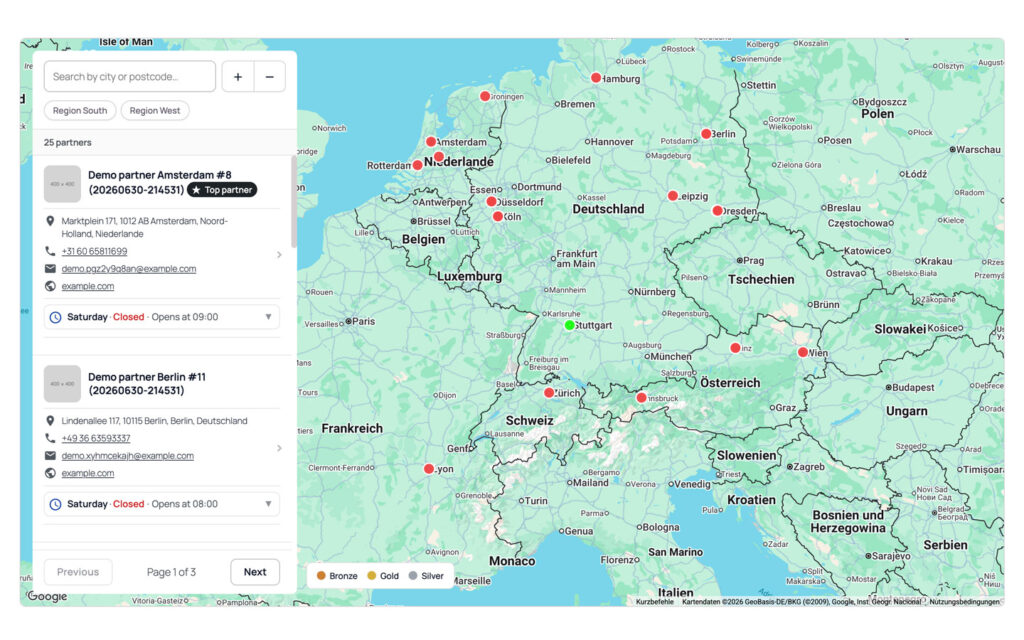Click globe icon in Berlin partner card
The height and width of the screenshot is (640, 1024).
click(x=50, y=473)
